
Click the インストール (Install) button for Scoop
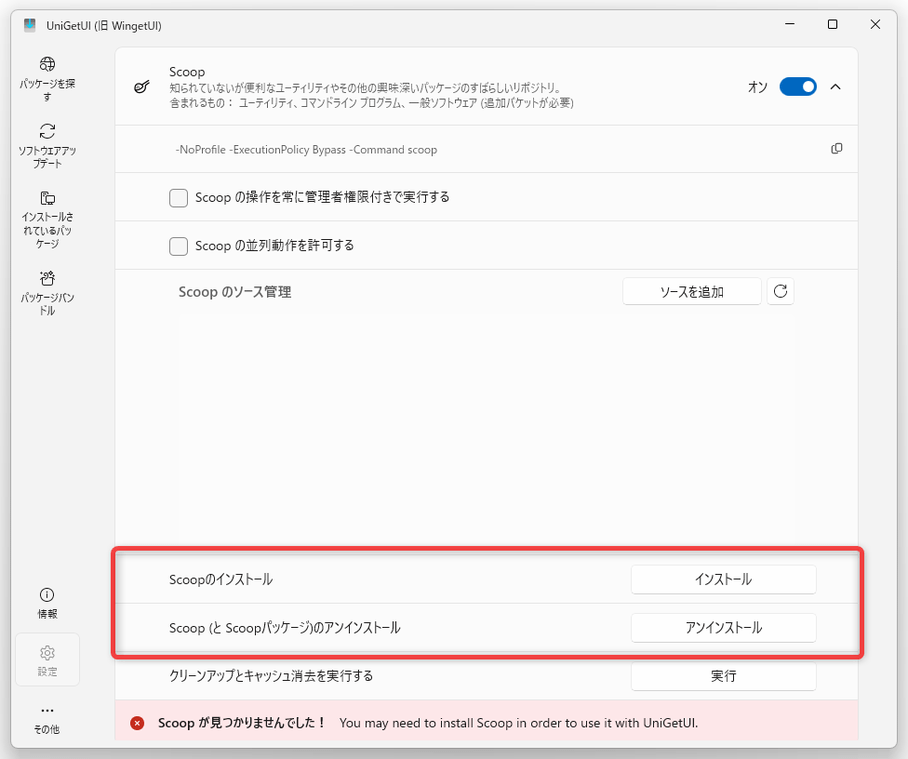(723, 579)
